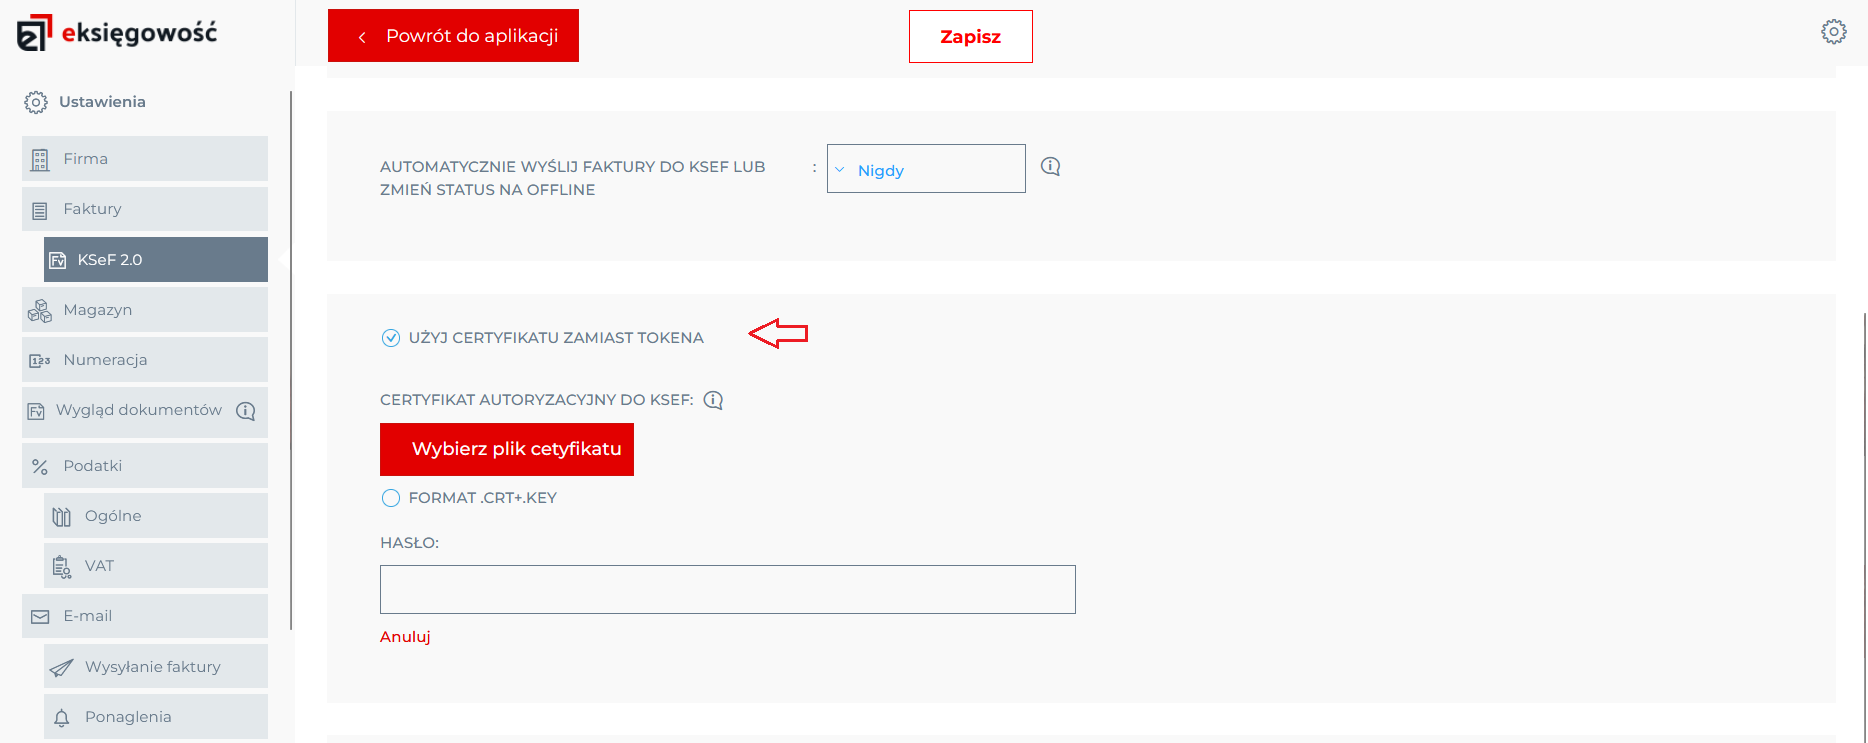Open the Nigdy auto-send dropdown
This screenshot has height=743, width=1868.
[x=926, y=169]
